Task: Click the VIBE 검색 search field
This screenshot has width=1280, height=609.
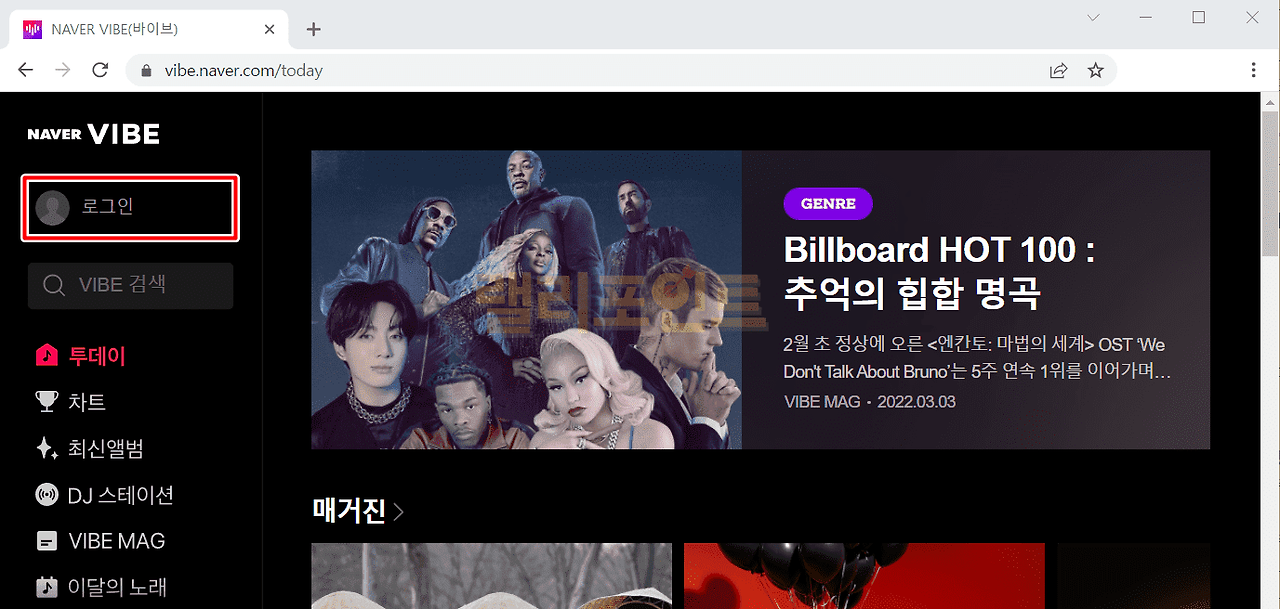Action: (x=130, y=286)
